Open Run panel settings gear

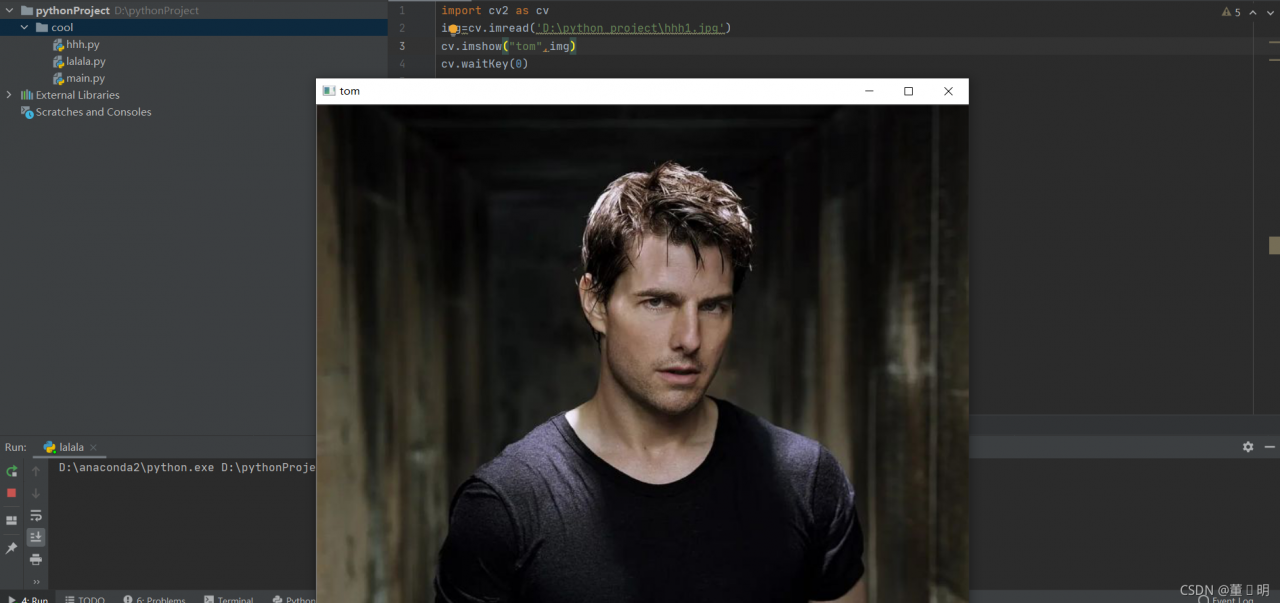point(1248,447)
